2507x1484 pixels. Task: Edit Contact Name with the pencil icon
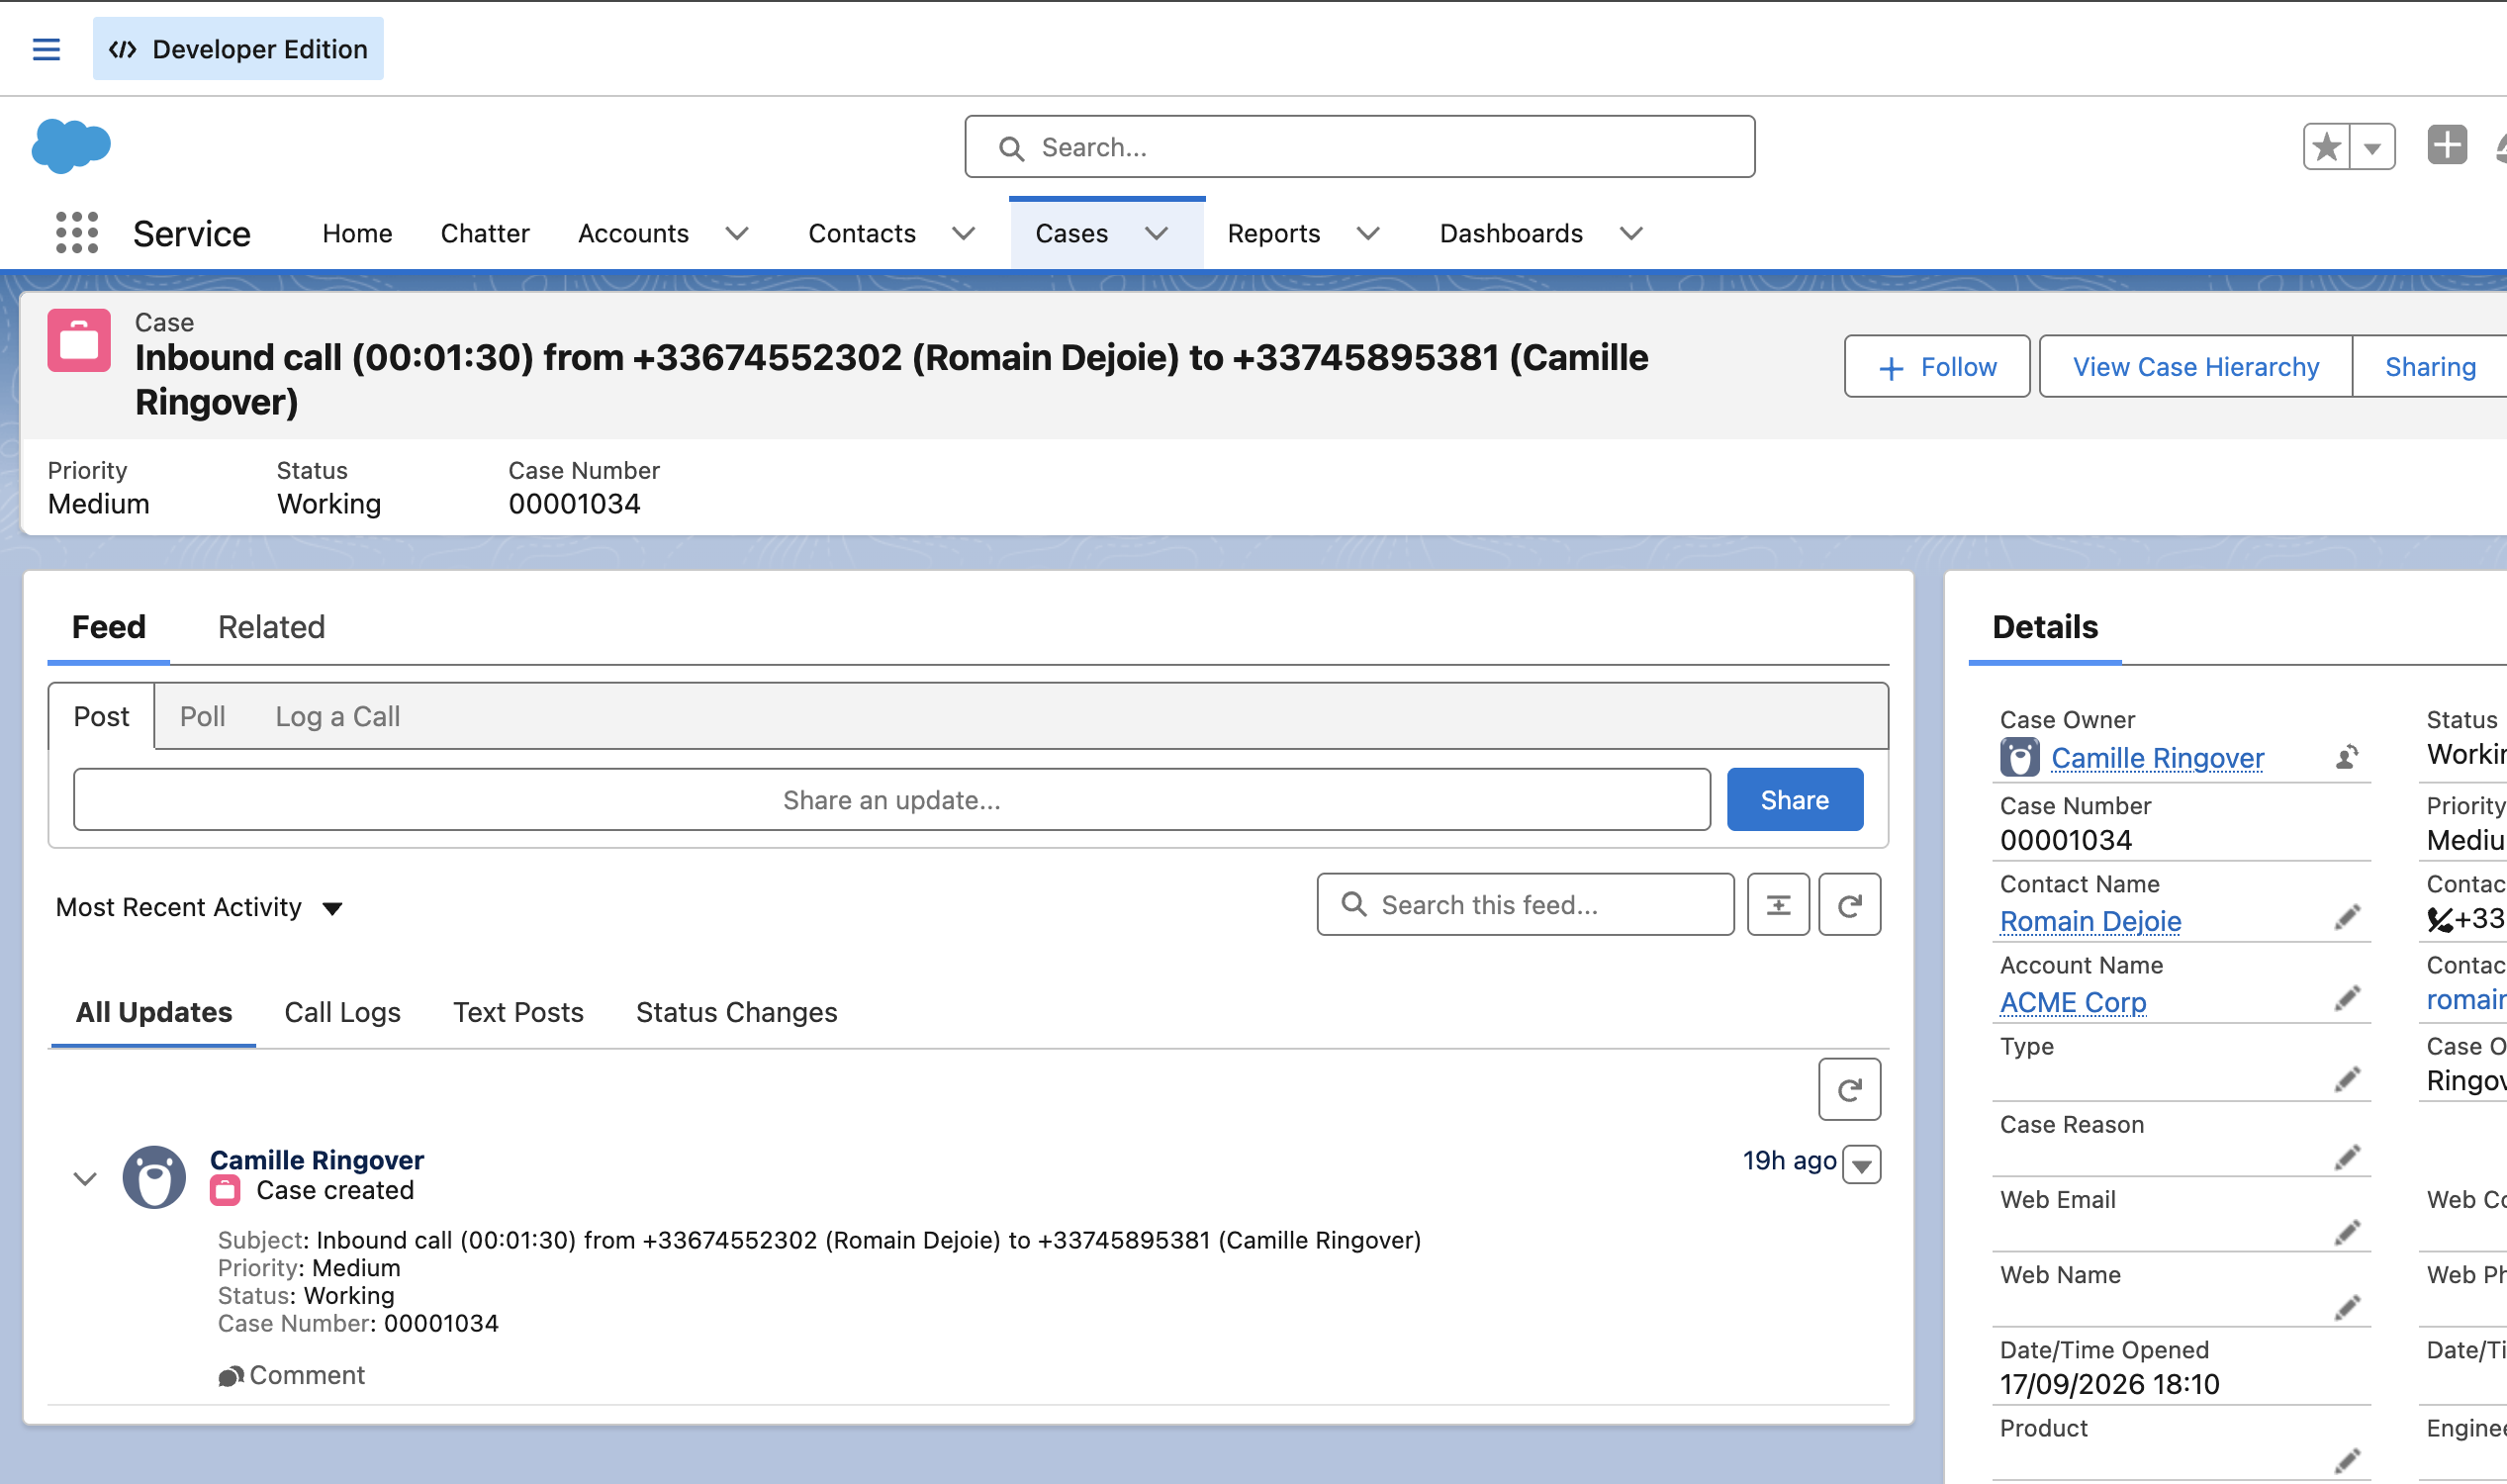click(2347, 917)
